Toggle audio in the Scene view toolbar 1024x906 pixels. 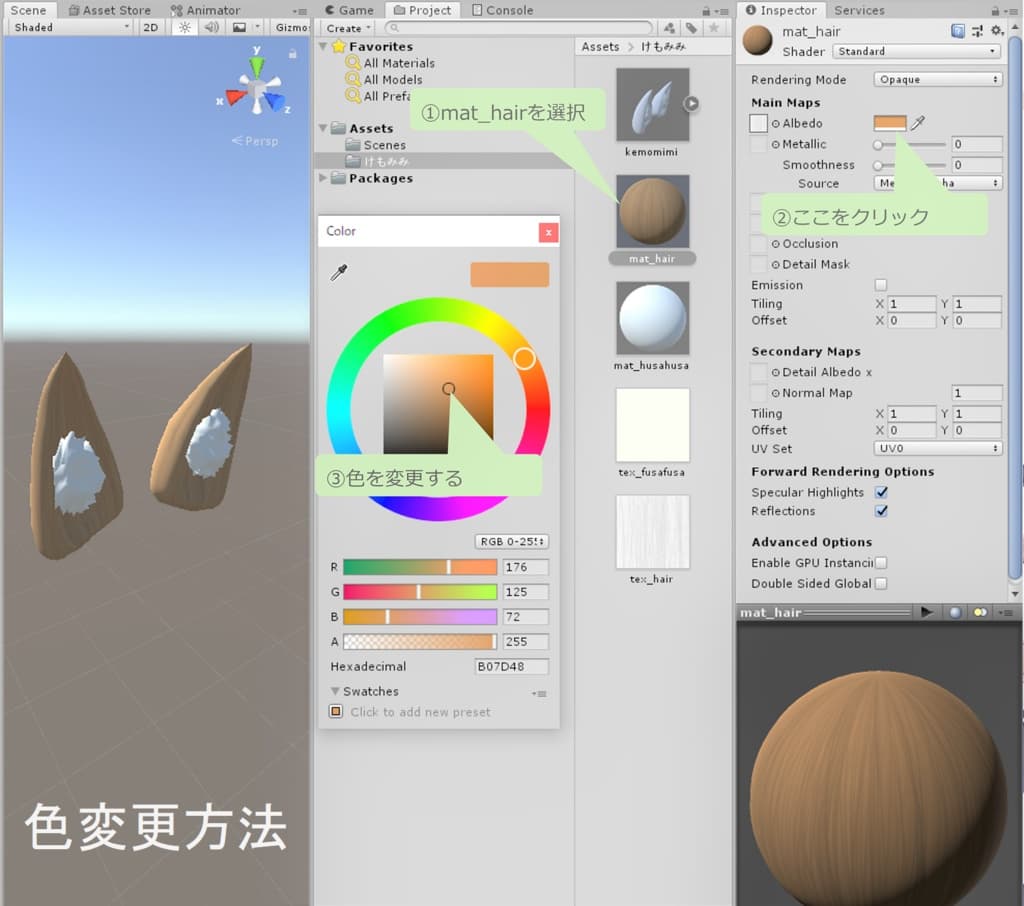pos(210,27)
